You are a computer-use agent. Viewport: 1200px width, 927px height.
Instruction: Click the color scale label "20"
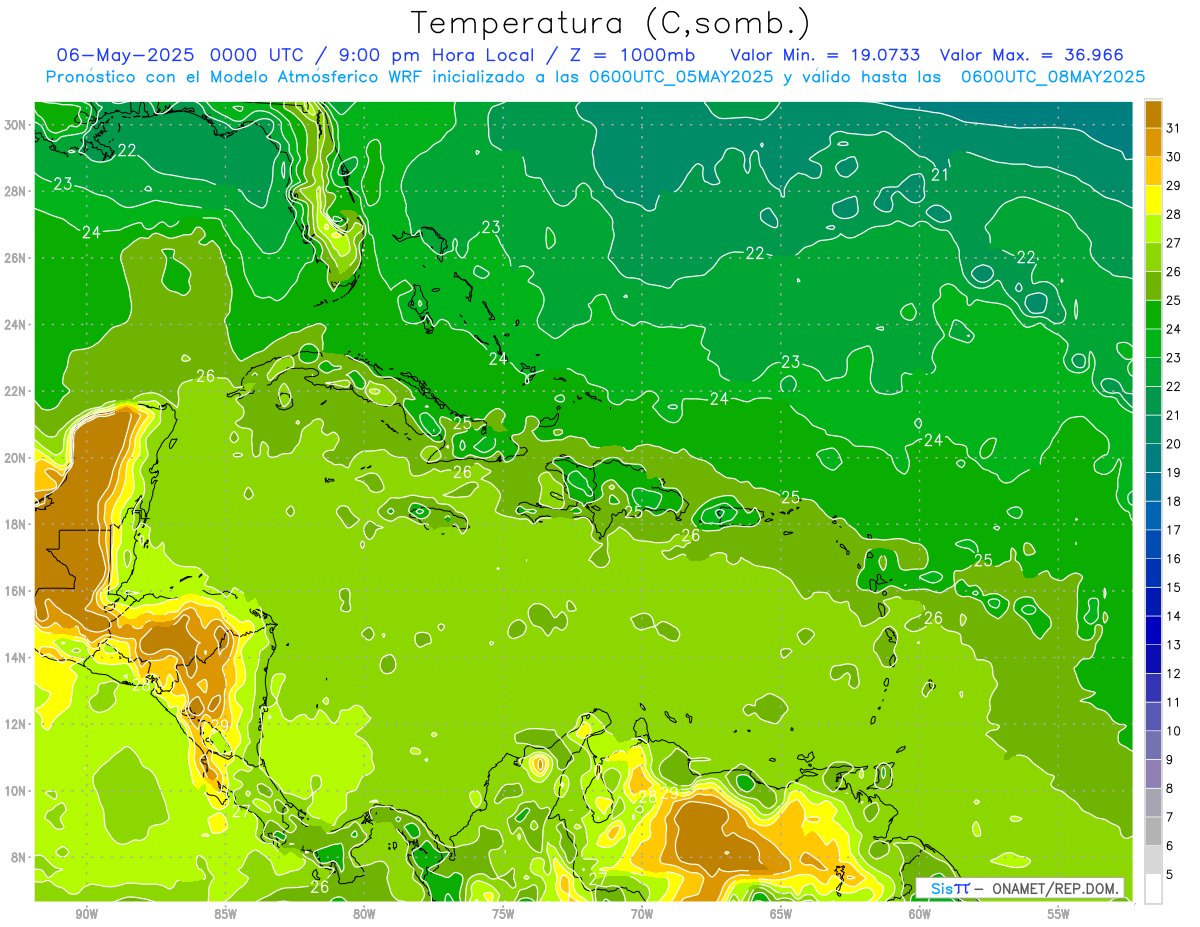tap(1174, 444)
